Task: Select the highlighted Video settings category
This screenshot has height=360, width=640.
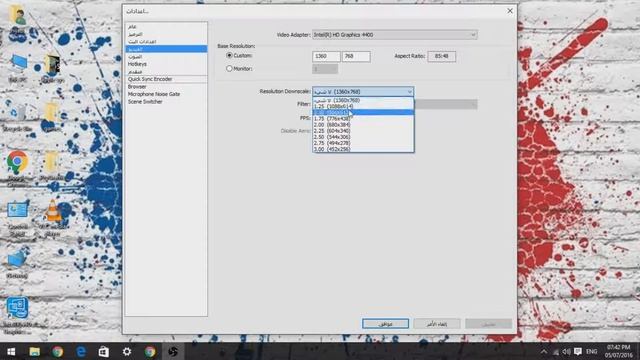Action: pyautogui.click(x=166, y=49)
